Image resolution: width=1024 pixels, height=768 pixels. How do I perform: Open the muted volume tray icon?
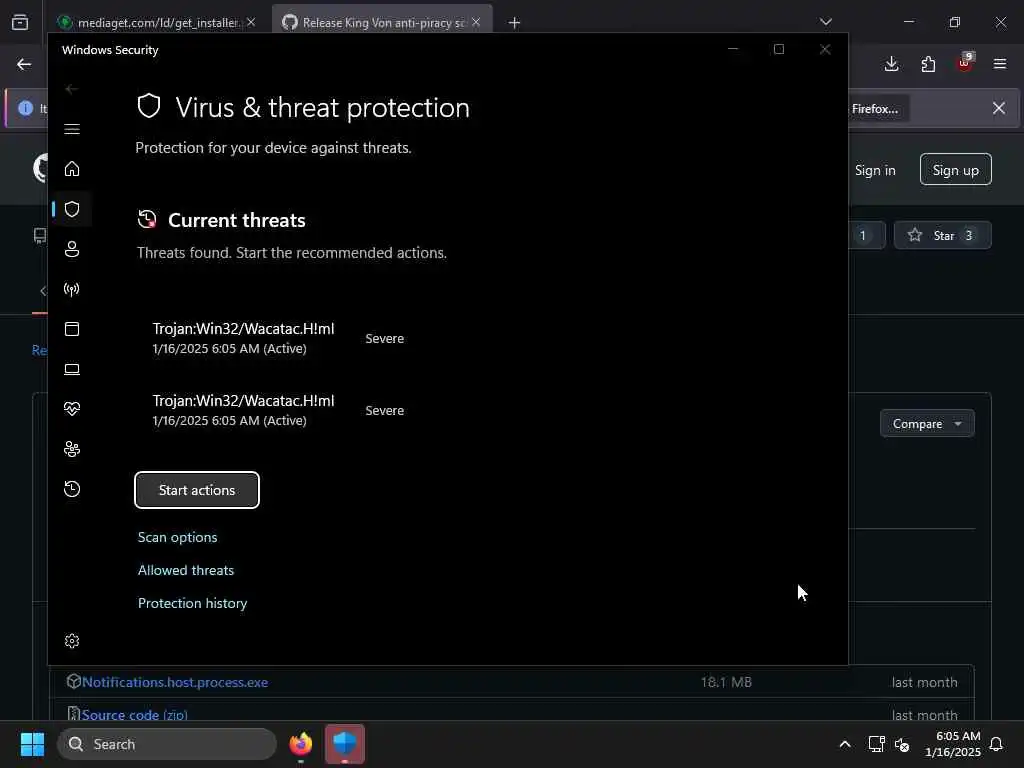click(902, 744)
